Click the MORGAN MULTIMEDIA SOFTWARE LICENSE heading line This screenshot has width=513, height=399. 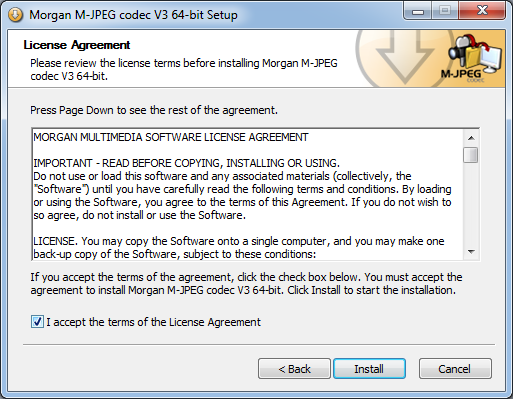coord(171,137)
